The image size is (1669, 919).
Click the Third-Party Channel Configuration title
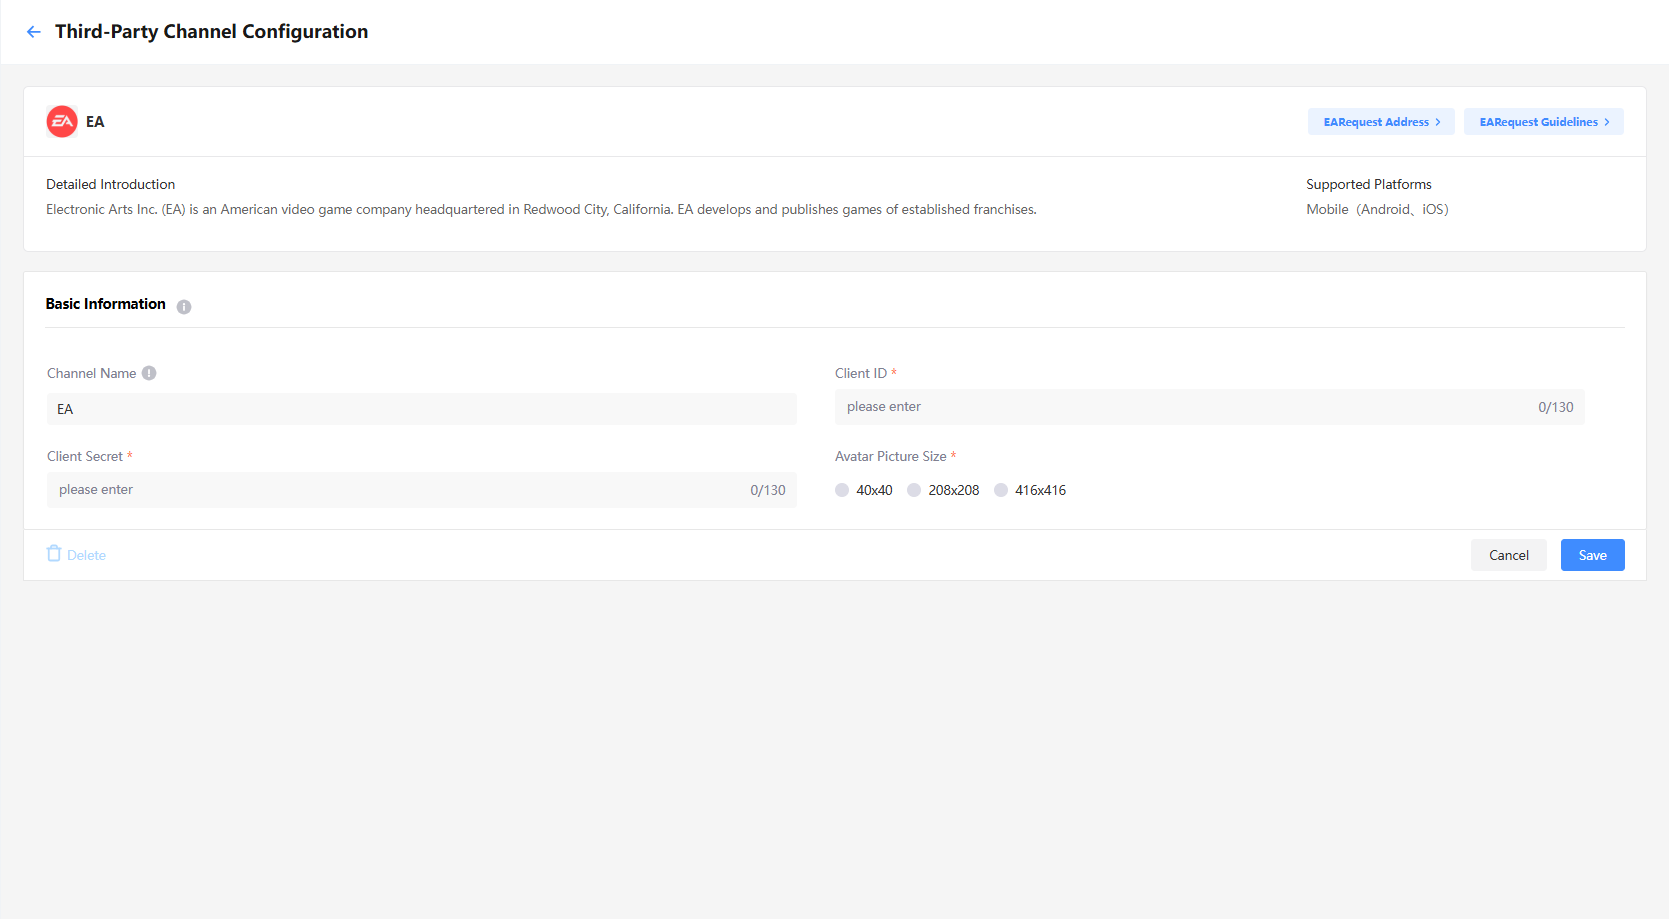click(211, 32)
